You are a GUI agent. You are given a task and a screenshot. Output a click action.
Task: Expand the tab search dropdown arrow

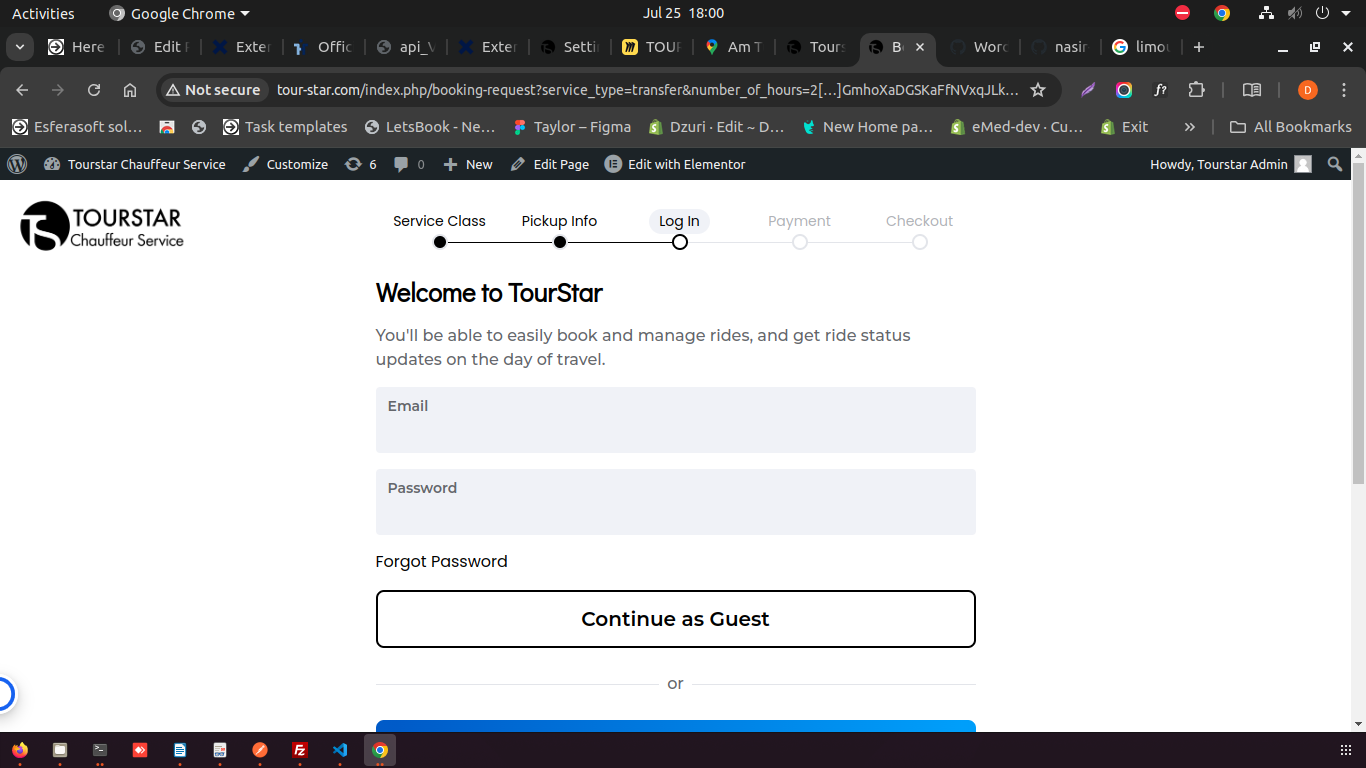point(20,47)
